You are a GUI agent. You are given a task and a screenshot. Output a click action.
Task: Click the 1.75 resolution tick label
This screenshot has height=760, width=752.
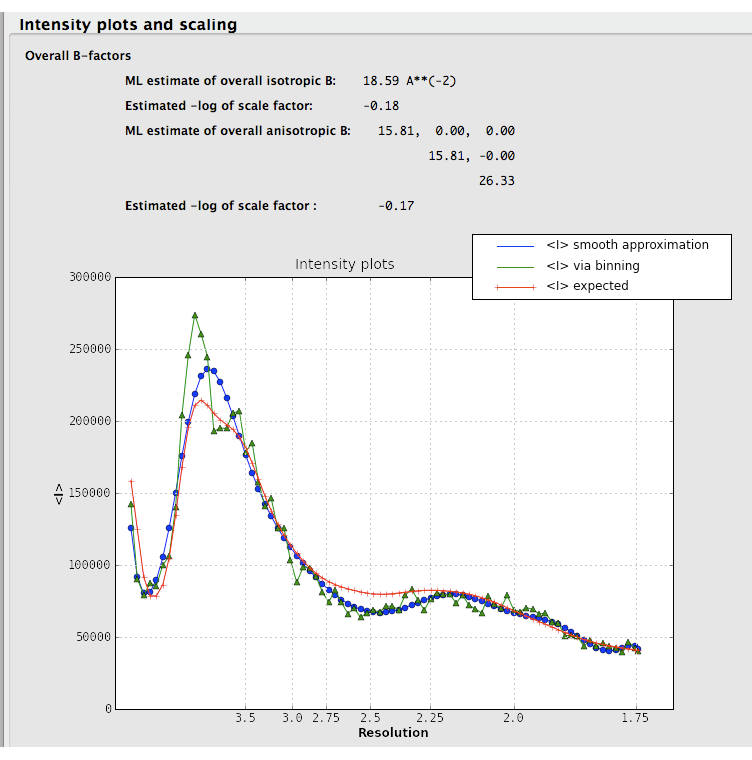635,718
